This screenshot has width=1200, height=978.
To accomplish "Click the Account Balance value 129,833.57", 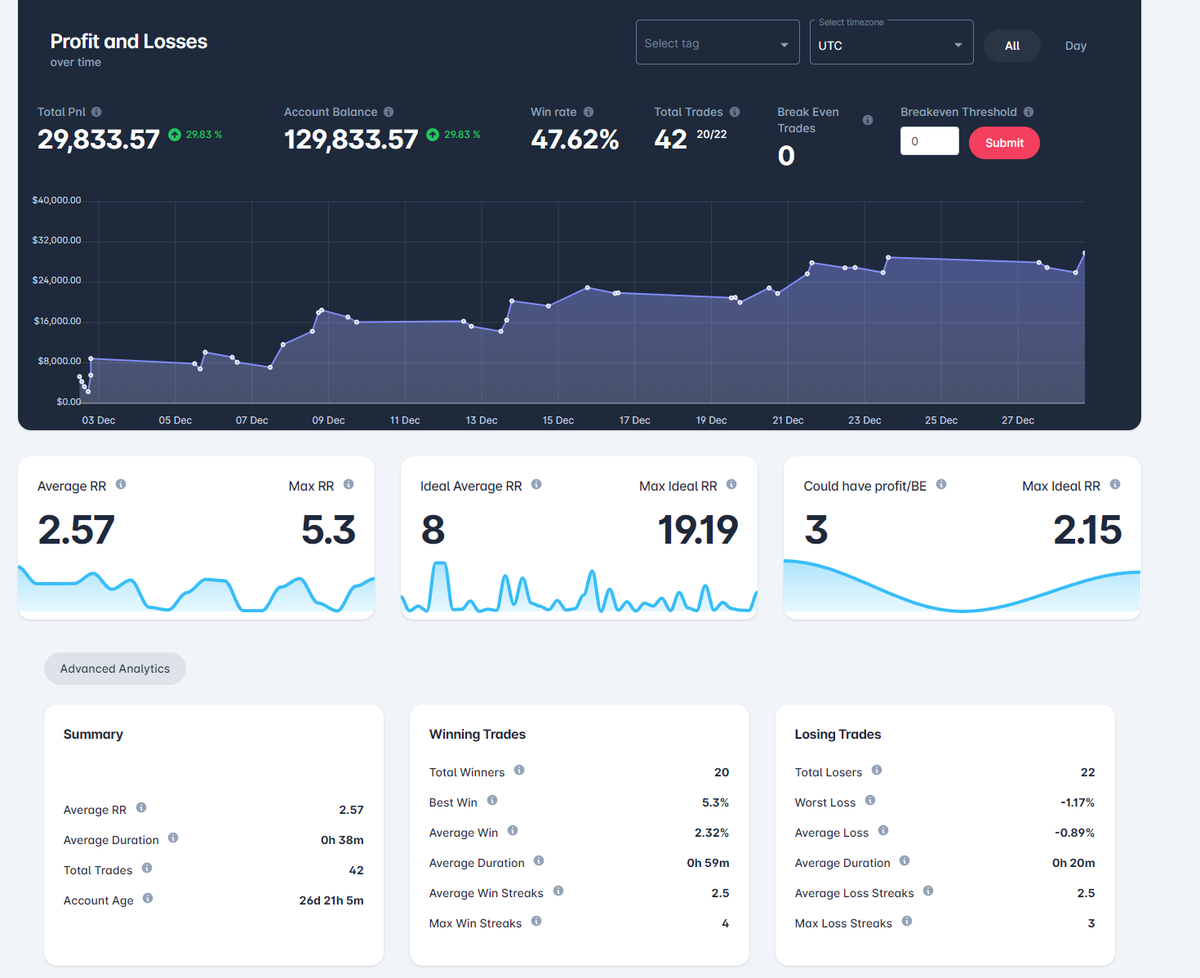I will (x=351, y=140).
